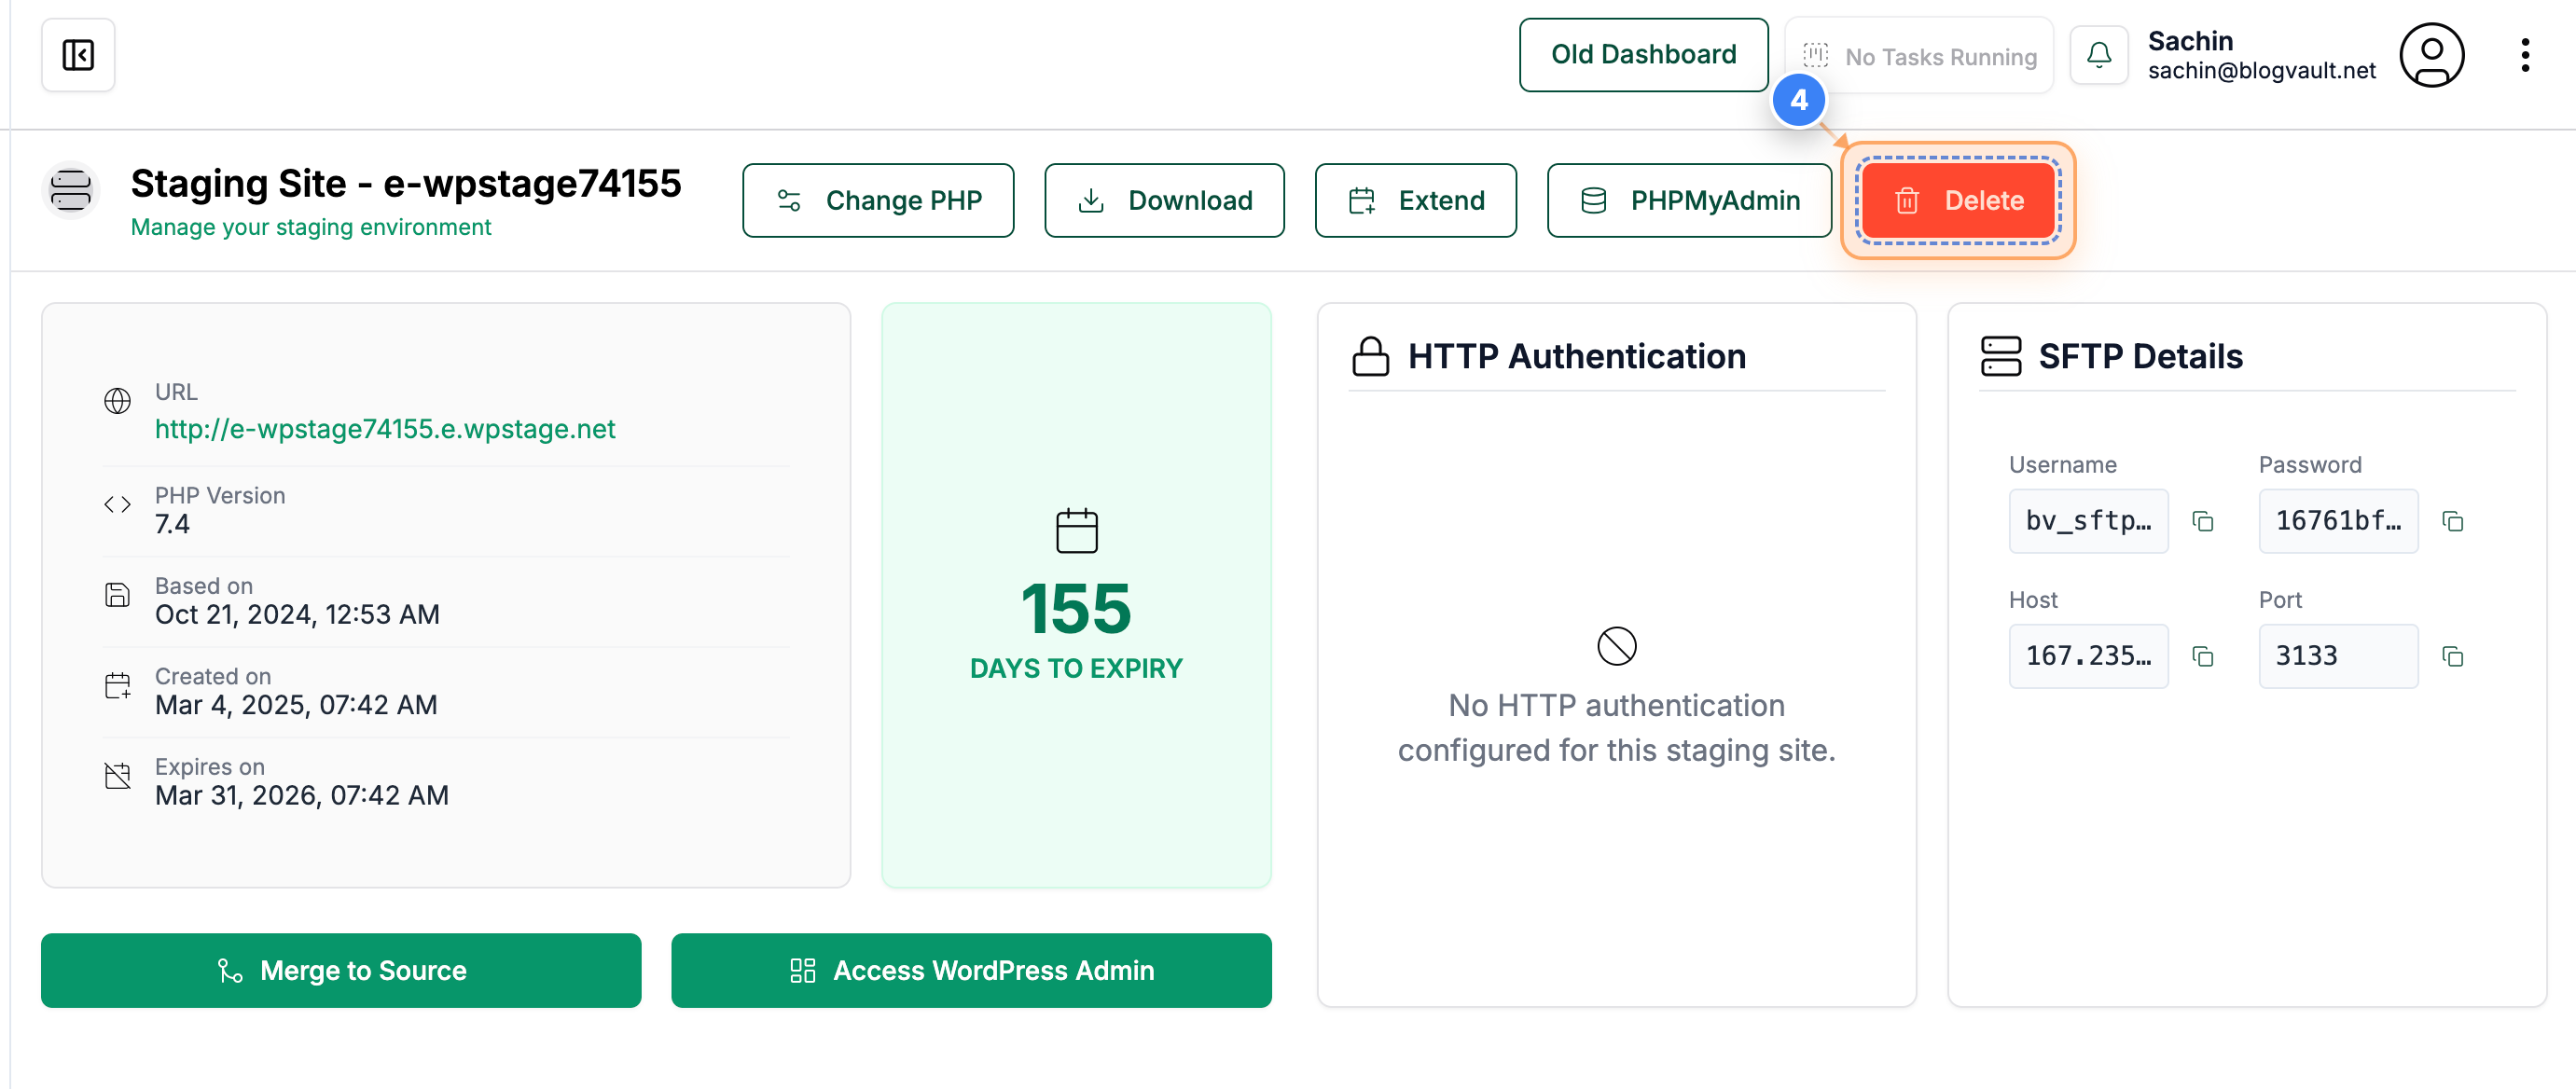Select the SFTP port field 3133
Viewport: 2576px width, 1089px height.
pos(2338,656)
